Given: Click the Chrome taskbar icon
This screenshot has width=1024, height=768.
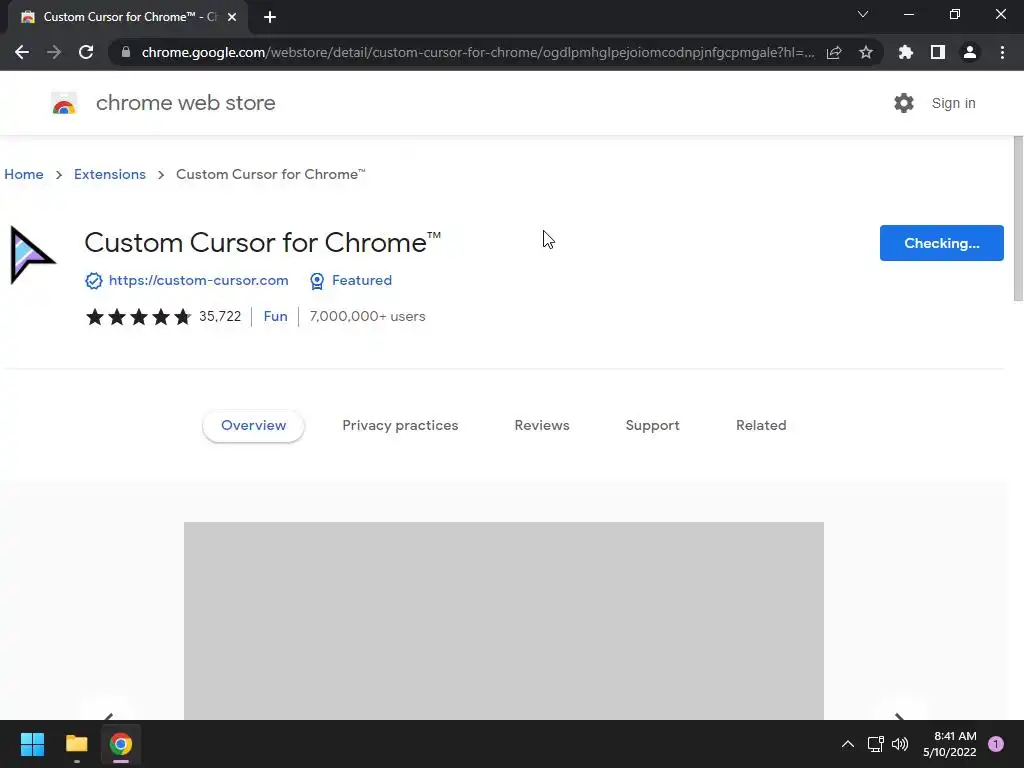Looking at the screenshot, I should click(121, 744).
